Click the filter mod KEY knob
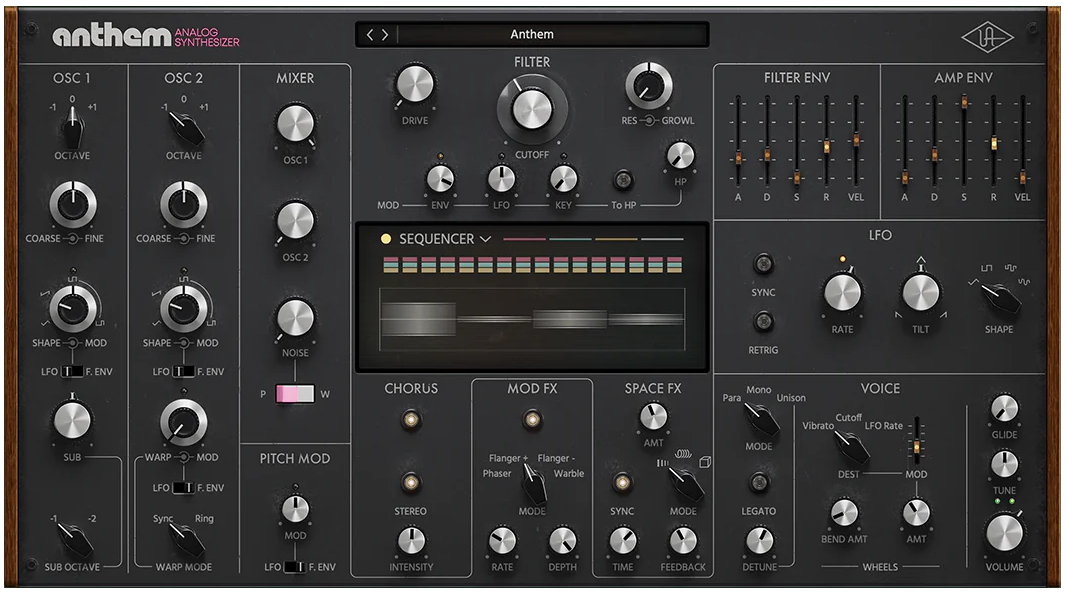 pyautogui.click(x=564, y=179)
